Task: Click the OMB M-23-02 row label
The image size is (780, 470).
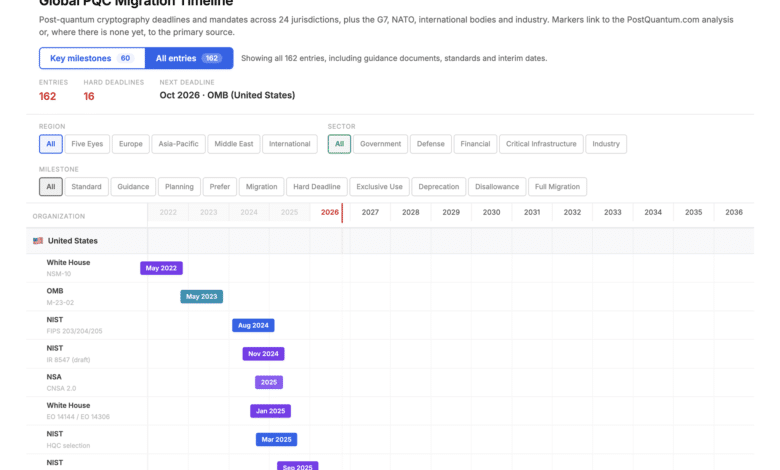Action: (x=60, y=296)
